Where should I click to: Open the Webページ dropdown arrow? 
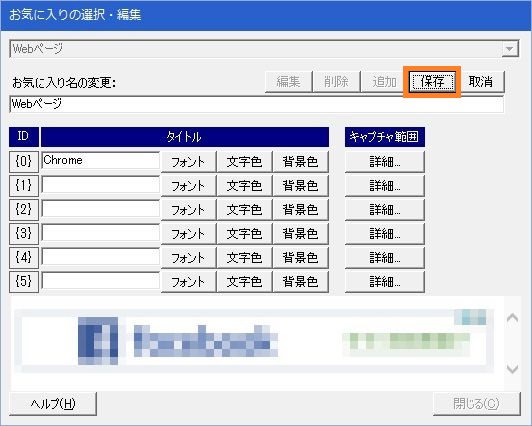click(510, 49)
